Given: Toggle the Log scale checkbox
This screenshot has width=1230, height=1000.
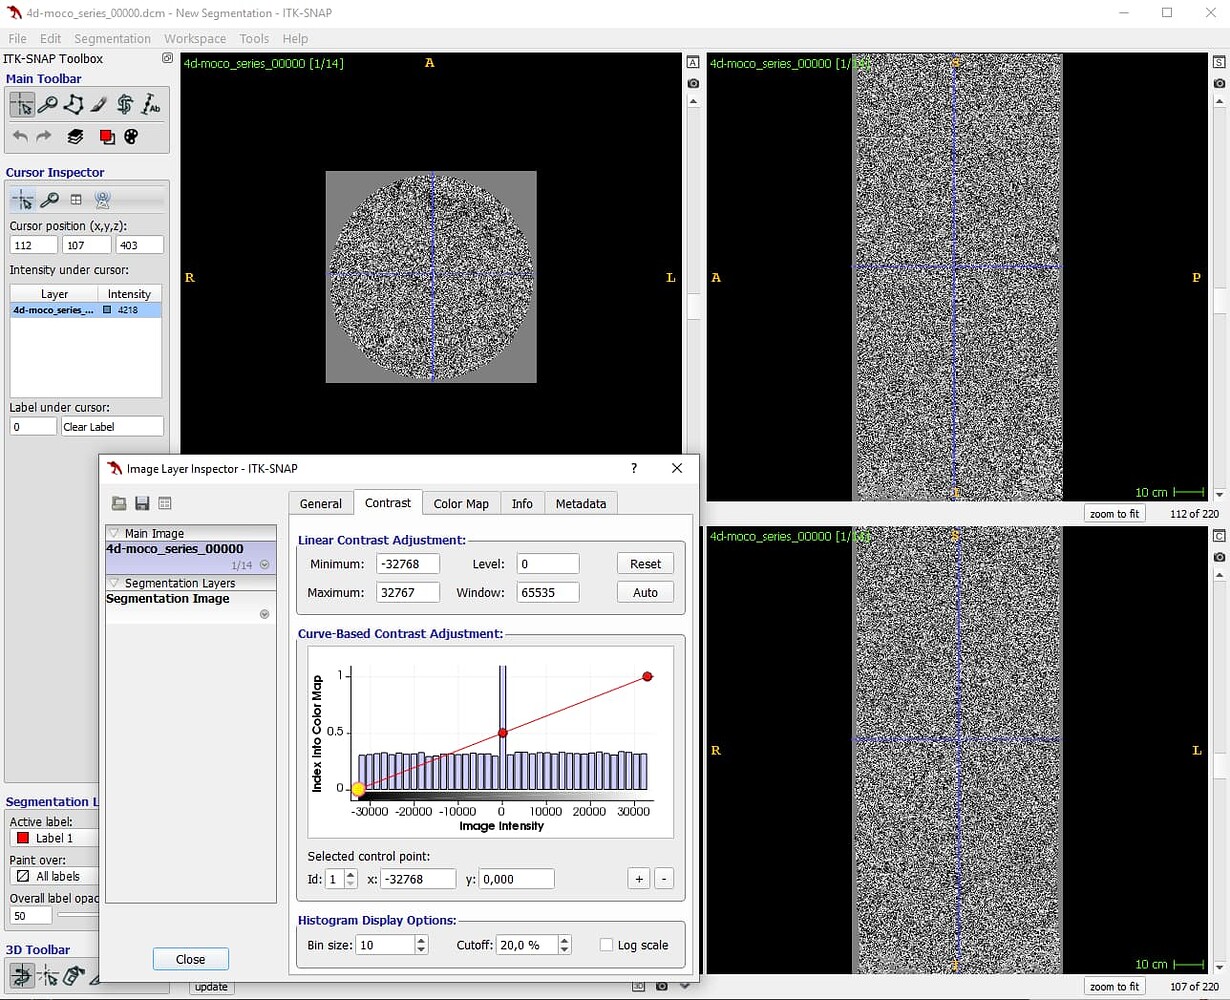Looking at the screenshot, I should (606, 944).
